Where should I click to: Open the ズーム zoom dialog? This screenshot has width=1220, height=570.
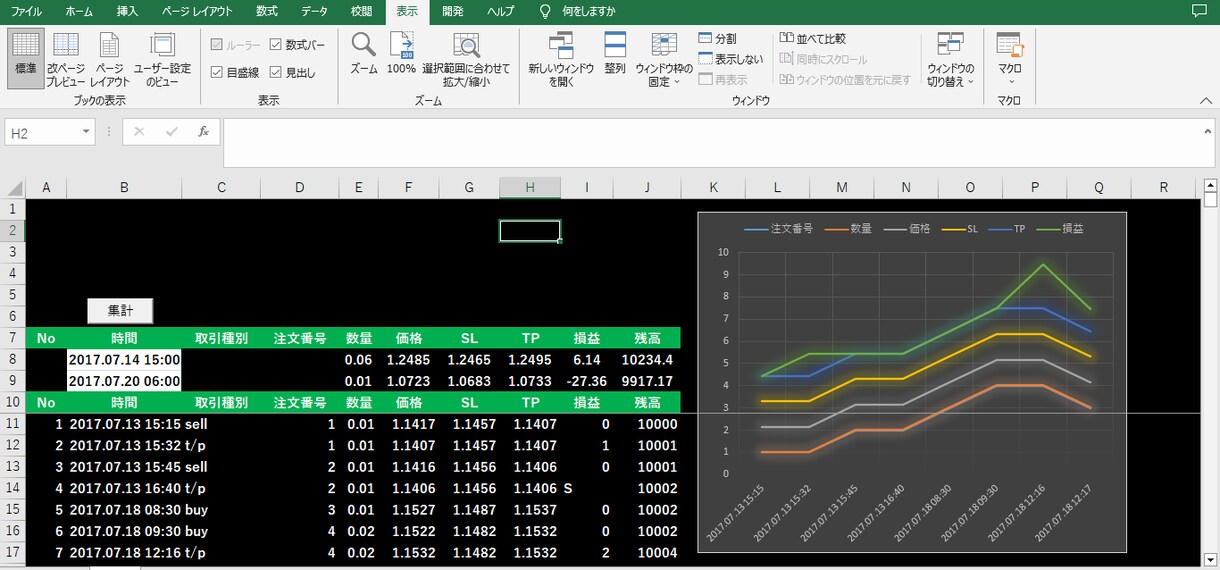click(x=363, y=53)
